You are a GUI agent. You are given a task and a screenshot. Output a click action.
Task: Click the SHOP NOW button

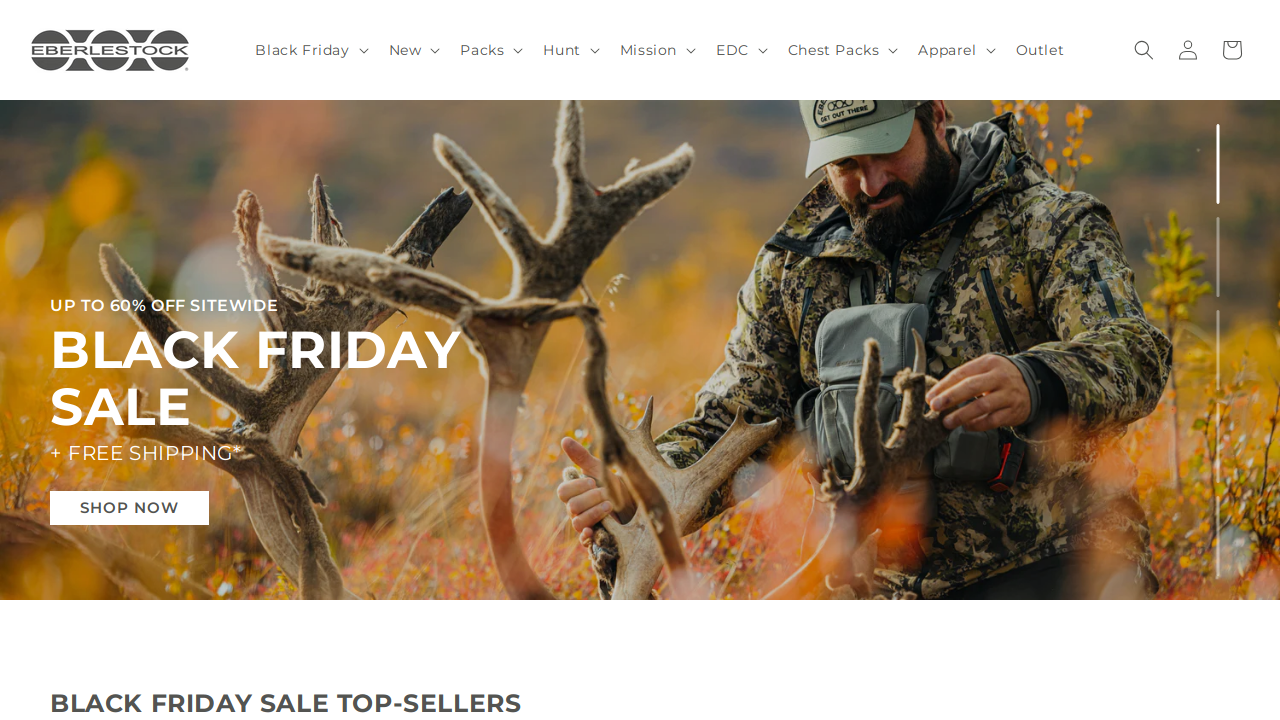pyautogui.click(x=129, y=508)
